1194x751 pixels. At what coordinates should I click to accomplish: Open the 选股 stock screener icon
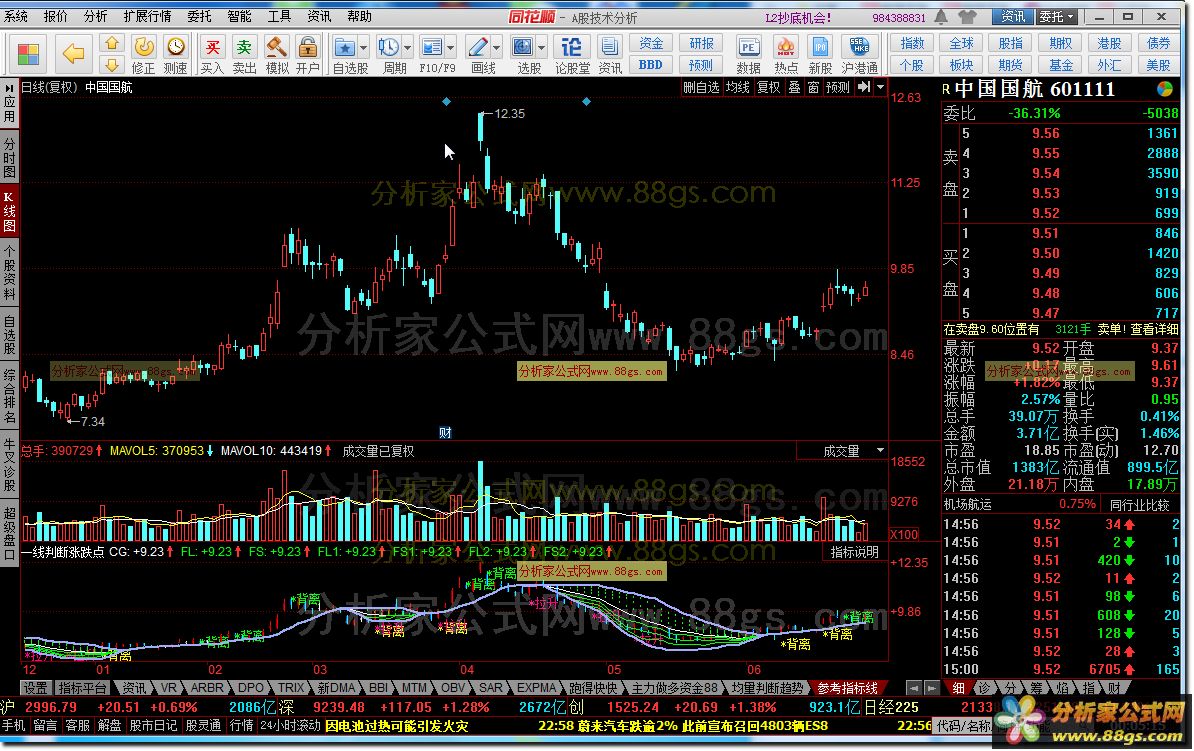click(522, 48)
